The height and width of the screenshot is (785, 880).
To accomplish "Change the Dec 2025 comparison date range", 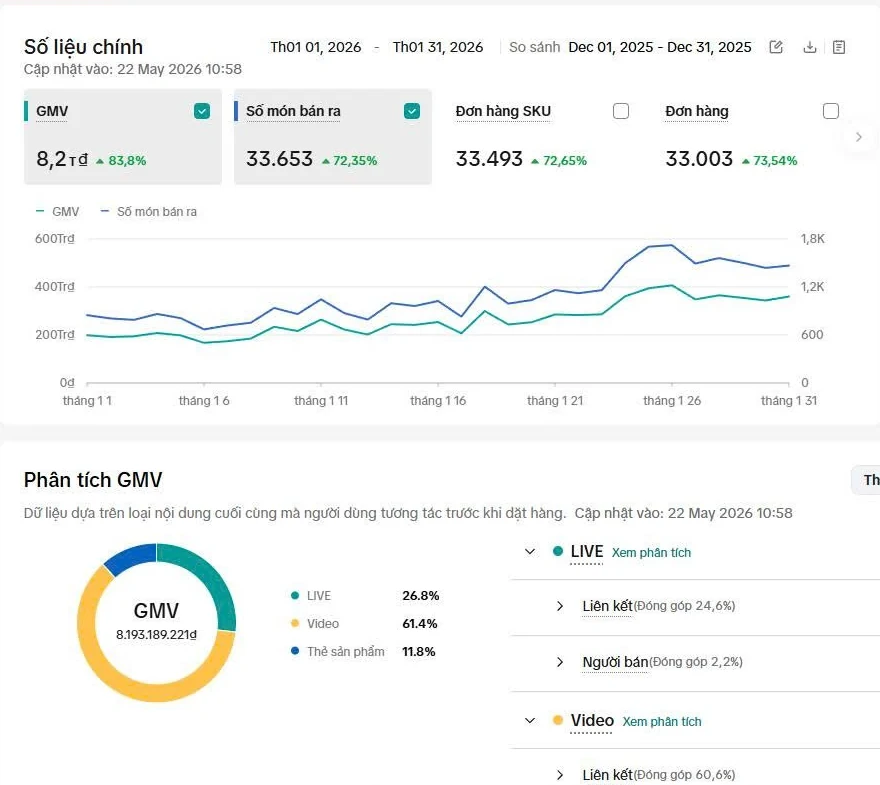I will [x=659, y=47].
